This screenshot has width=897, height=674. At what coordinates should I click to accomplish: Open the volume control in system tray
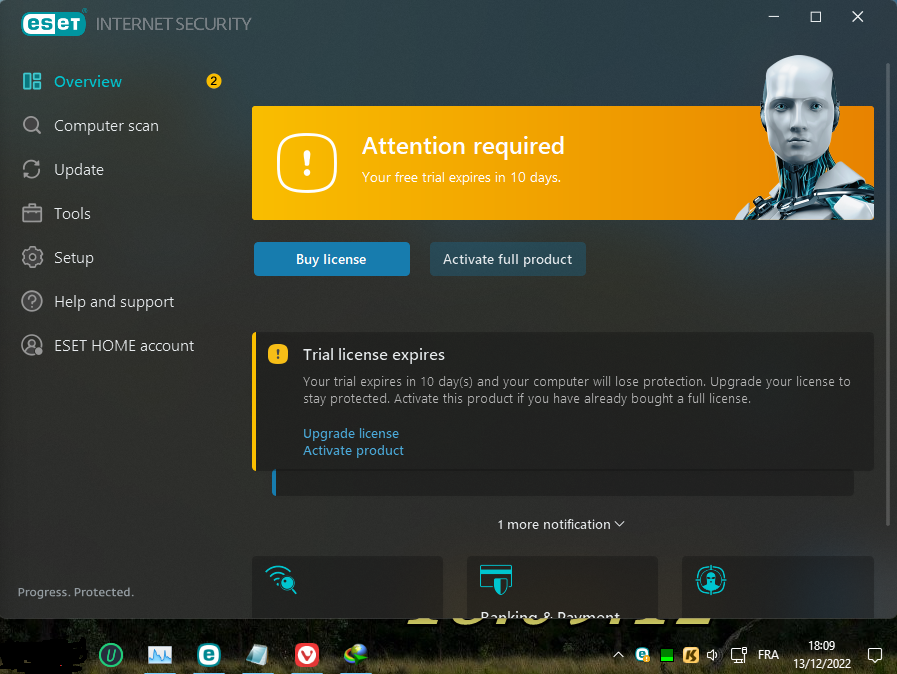713,655
